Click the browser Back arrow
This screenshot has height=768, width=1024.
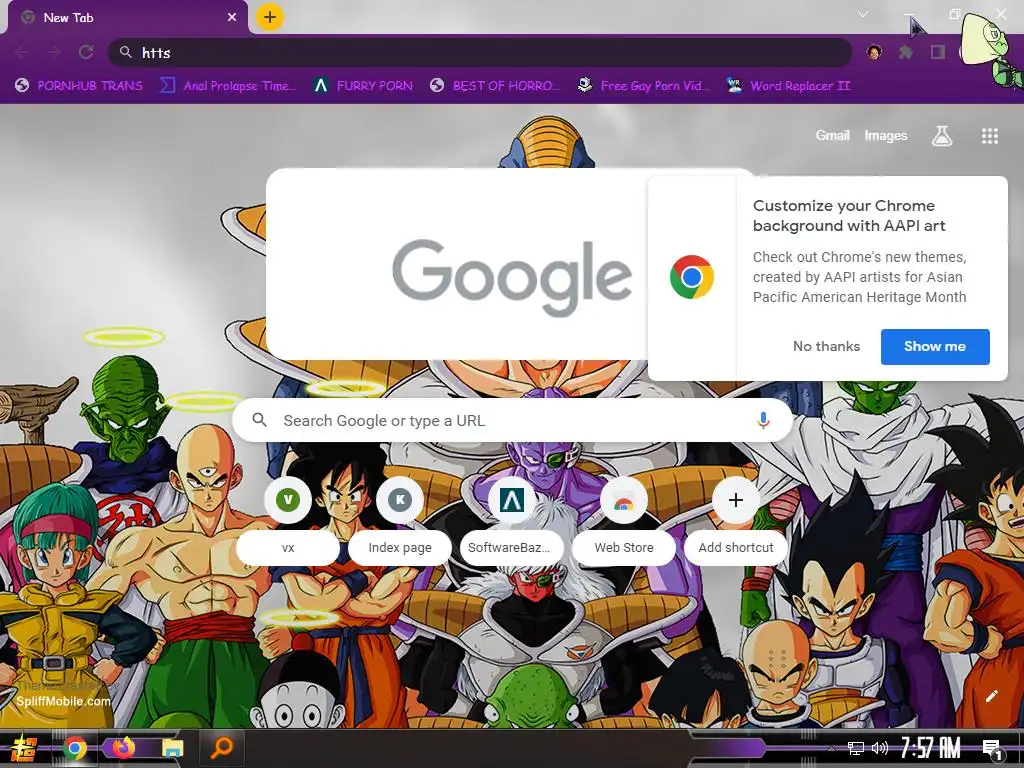22,52
